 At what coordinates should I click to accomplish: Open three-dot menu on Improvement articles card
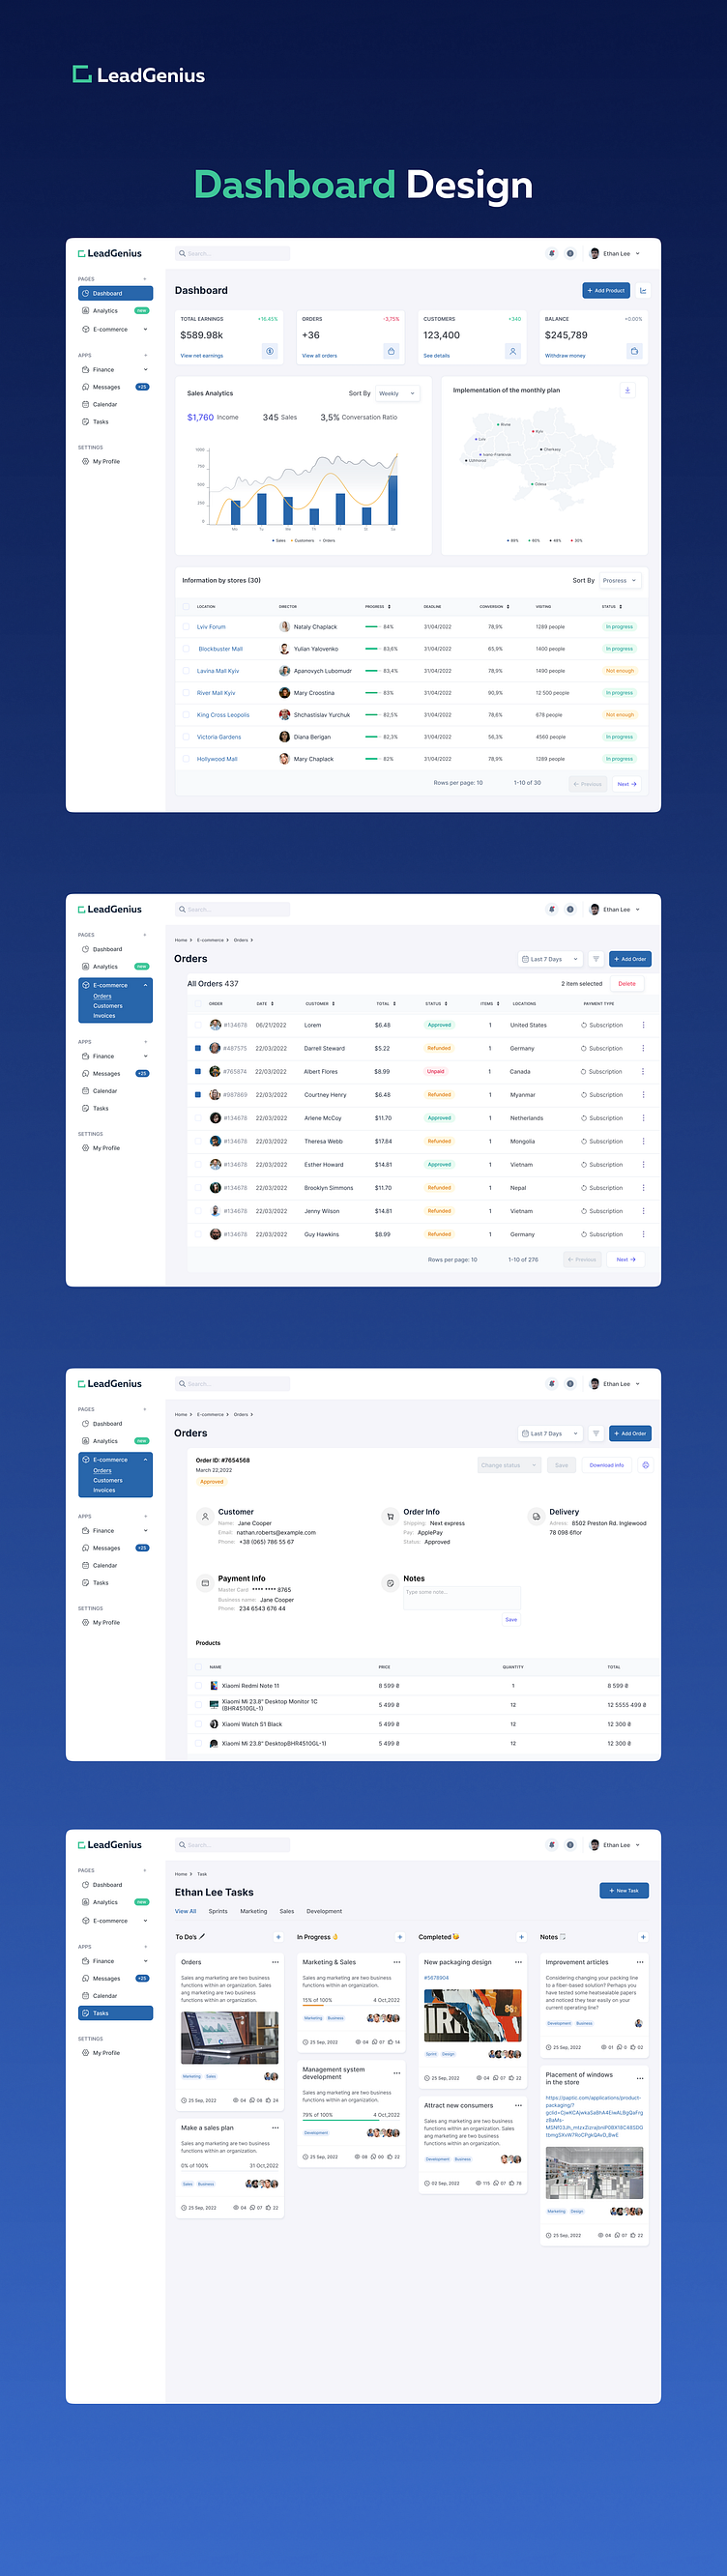pos(640,1962)
